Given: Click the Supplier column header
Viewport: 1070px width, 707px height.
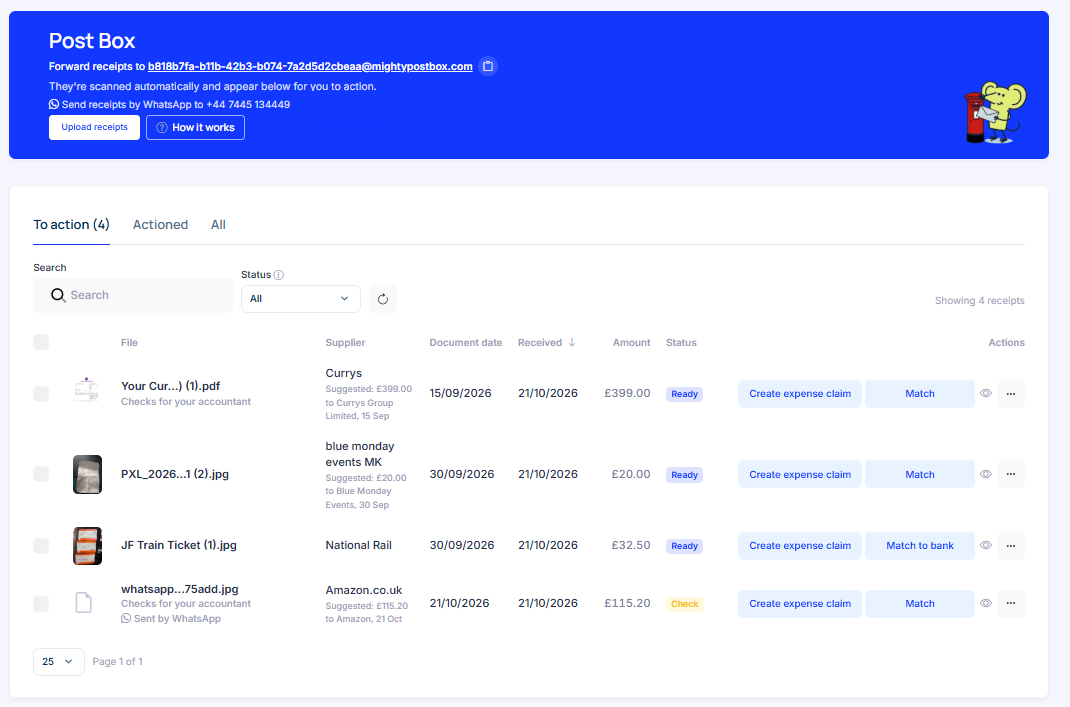Looking at the screenshot, I should [x=345, y=343].
